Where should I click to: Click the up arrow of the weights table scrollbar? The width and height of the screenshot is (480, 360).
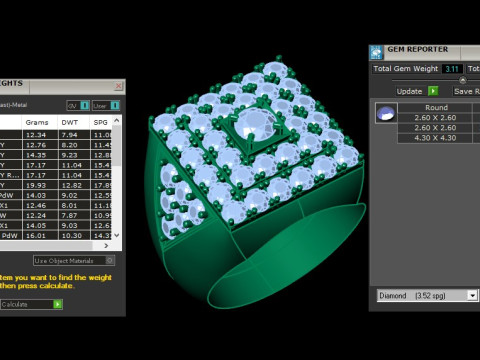click(x=117, y=121)
